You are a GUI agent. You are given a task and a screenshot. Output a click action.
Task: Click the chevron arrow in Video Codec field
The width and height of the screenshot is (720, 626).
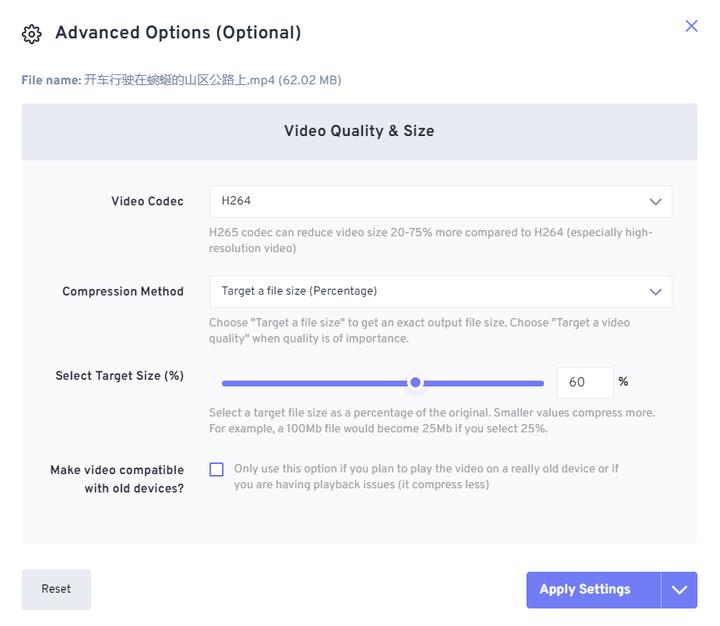656,202
